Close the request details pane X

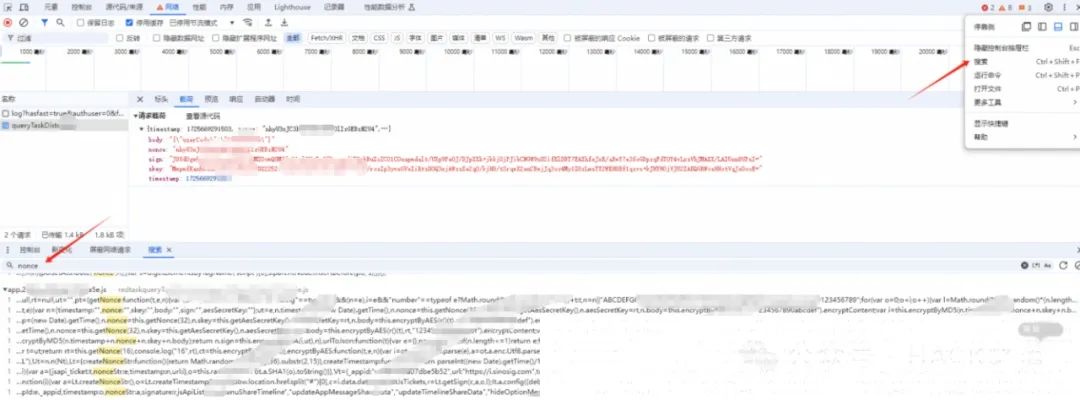[141, 99]
